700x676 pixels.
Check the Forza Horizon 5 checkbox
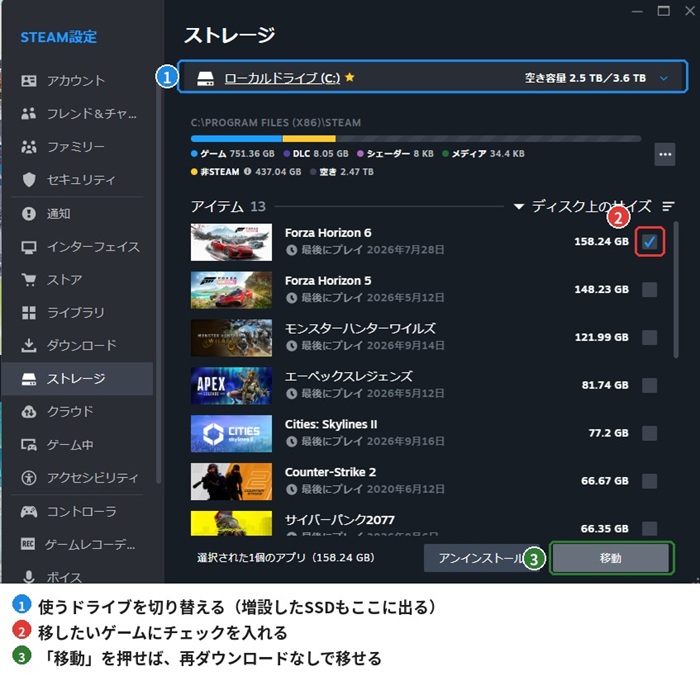click(x=650, y=289)
